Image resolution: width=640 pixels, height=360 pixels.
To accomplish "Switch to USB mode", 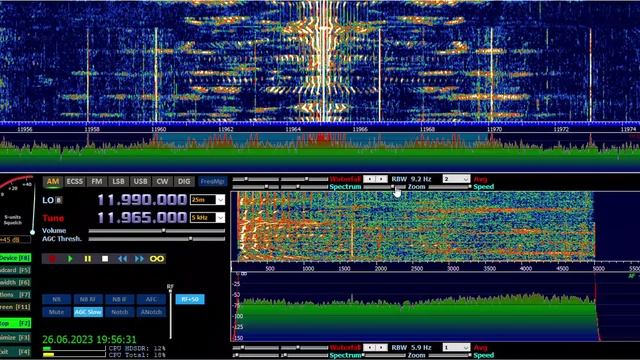I will [x=140, y=182].
